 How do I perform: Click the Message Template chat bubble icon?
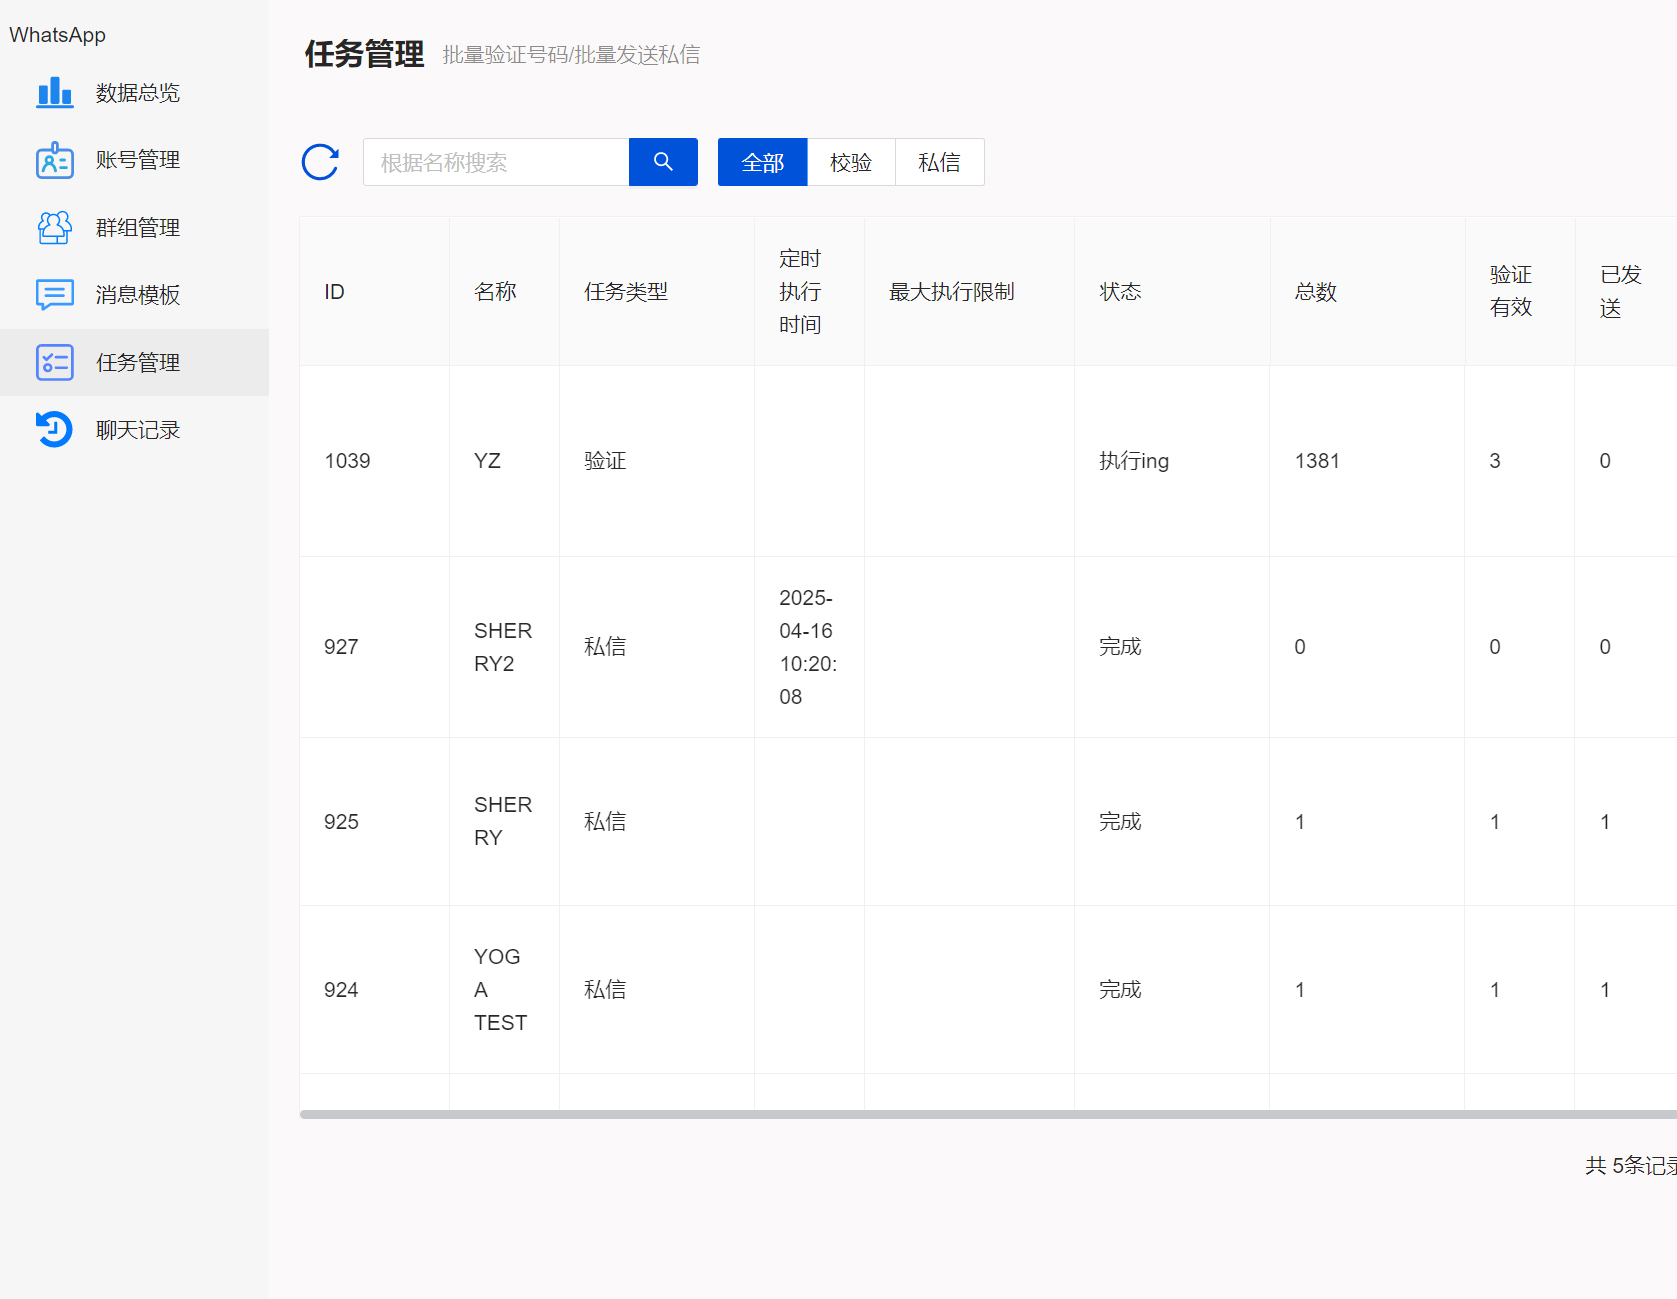54,295
